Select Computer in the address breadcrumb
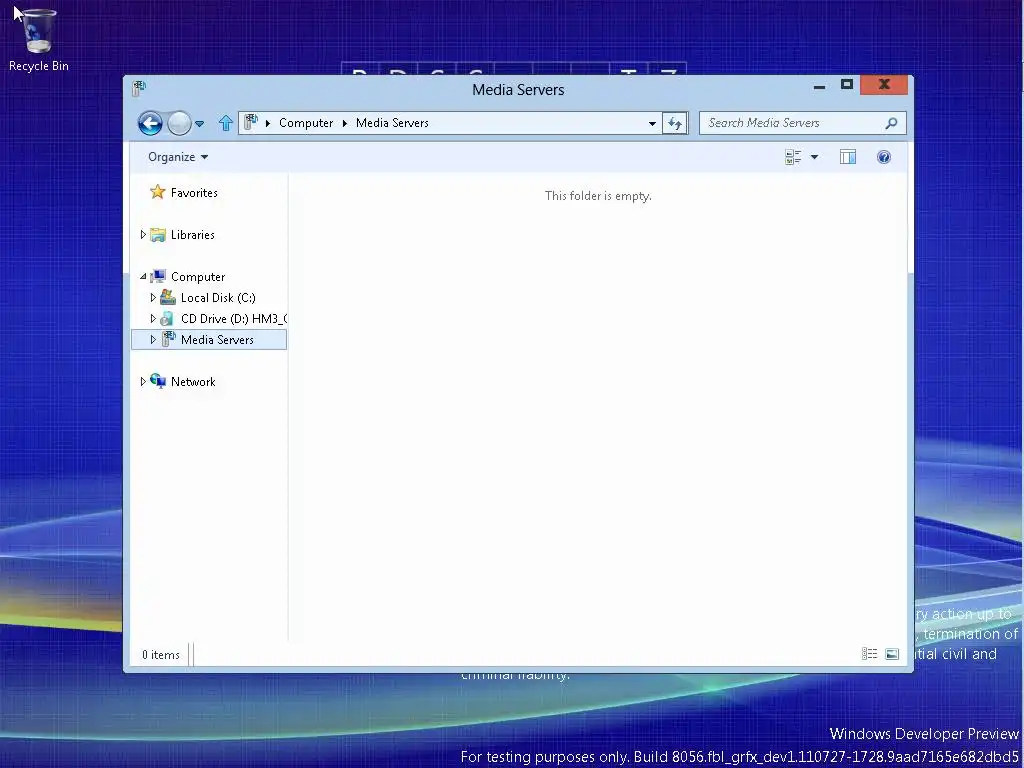Image resolution: width=1024 pixels, height=768 pixels. [306, 123]
